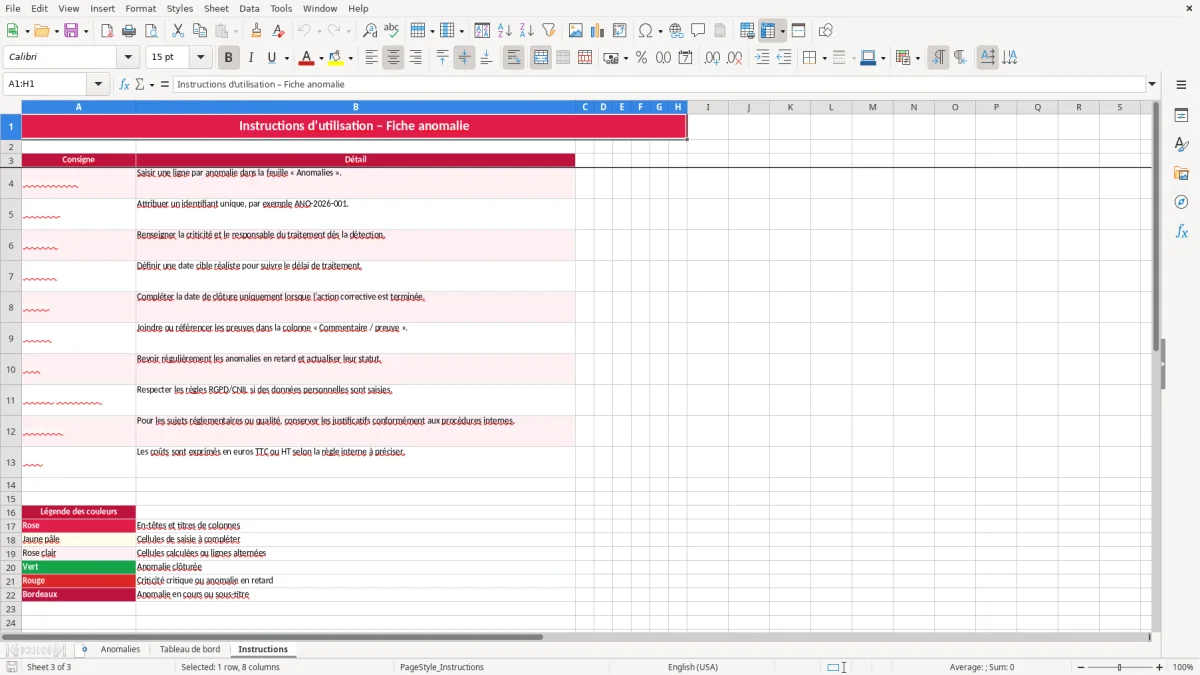
Task: Open Borders dropdown arrow
Action: click(824, 58)
